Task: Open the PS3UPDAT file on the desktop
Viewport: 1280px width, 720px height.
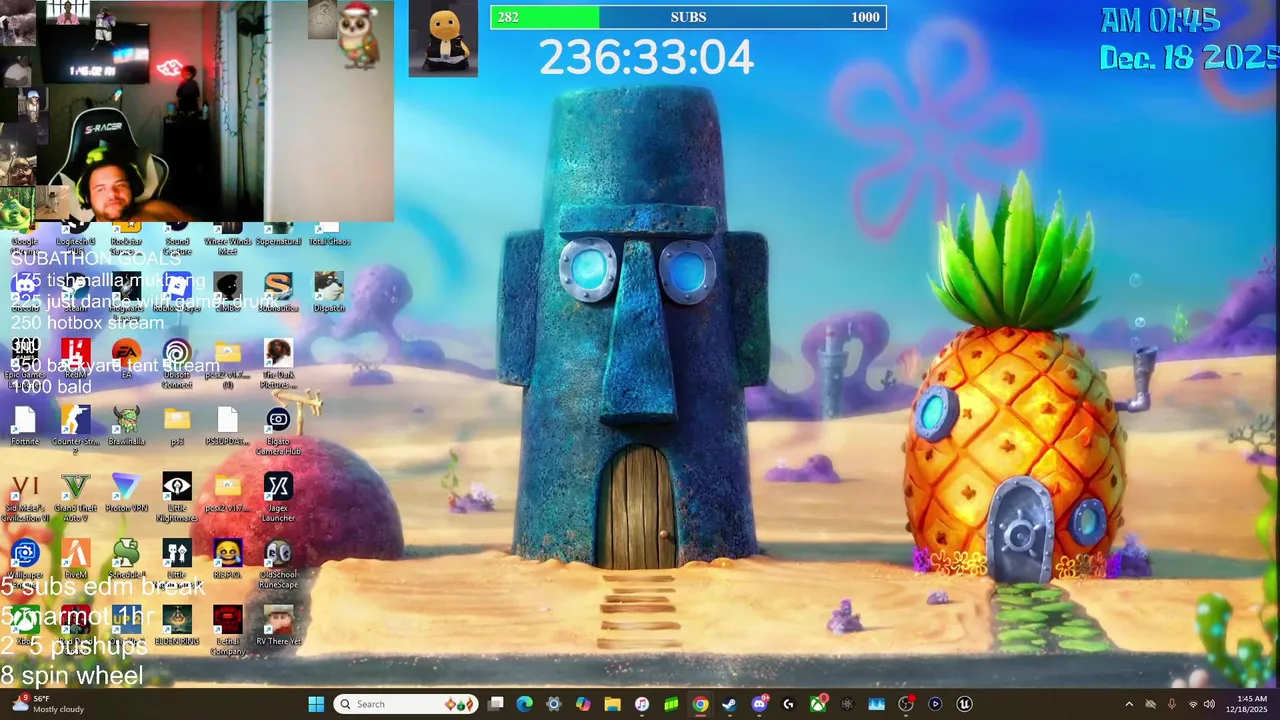Action: coord(227,425)
